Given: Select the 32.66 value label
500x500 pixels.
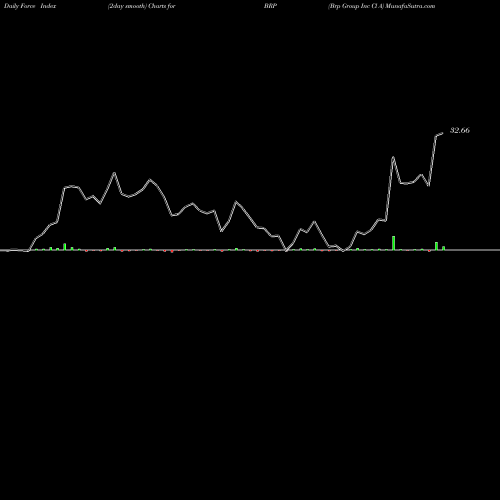Looking at the screenshot, I should tap(460, 130).
